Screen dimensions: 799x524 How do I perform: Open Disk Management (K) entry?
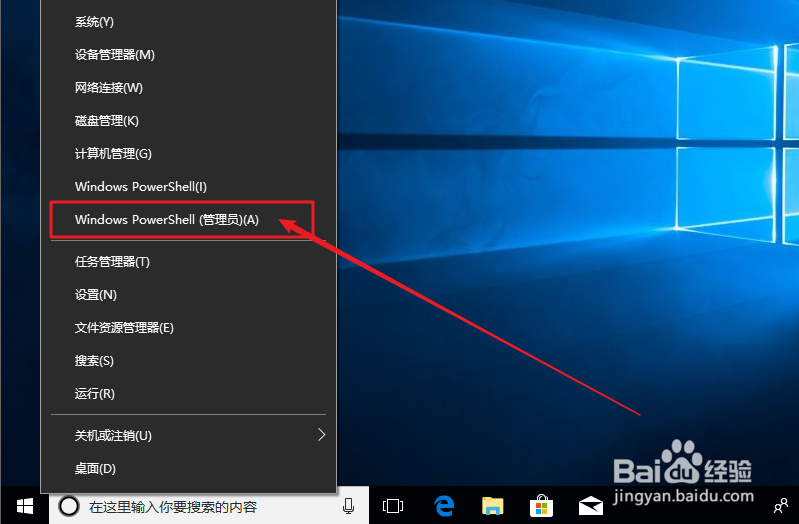[x=189, y=121]
